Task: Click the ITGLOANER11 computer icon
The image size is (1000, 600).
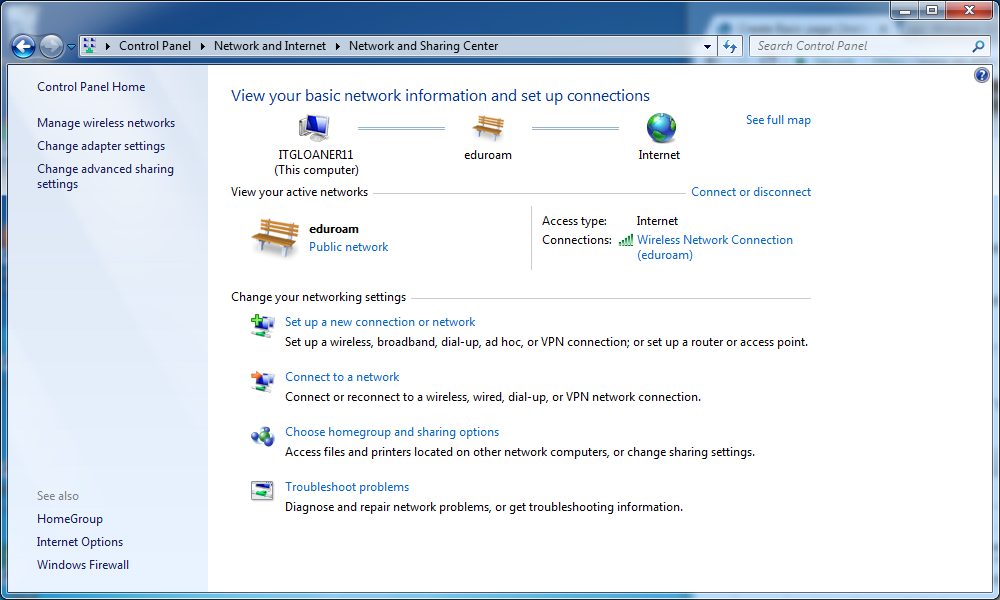Action: click(315, 128)
